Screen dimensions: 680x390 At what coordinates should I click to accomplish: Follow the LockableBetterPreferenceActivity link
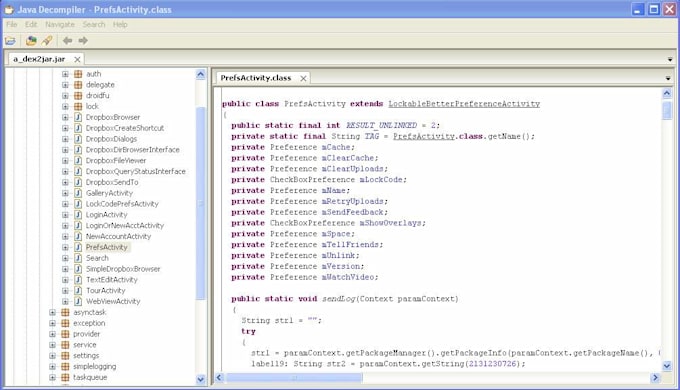(x=464, y=104)
